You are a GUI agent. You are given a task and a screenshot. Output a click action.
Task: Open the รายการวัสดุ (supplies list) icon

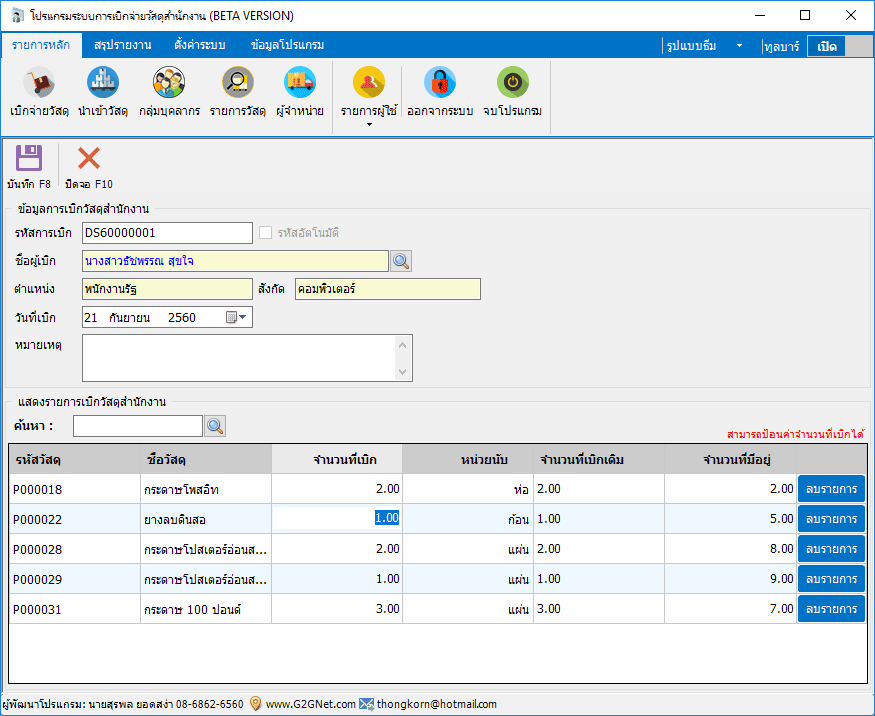click(238, 83)
